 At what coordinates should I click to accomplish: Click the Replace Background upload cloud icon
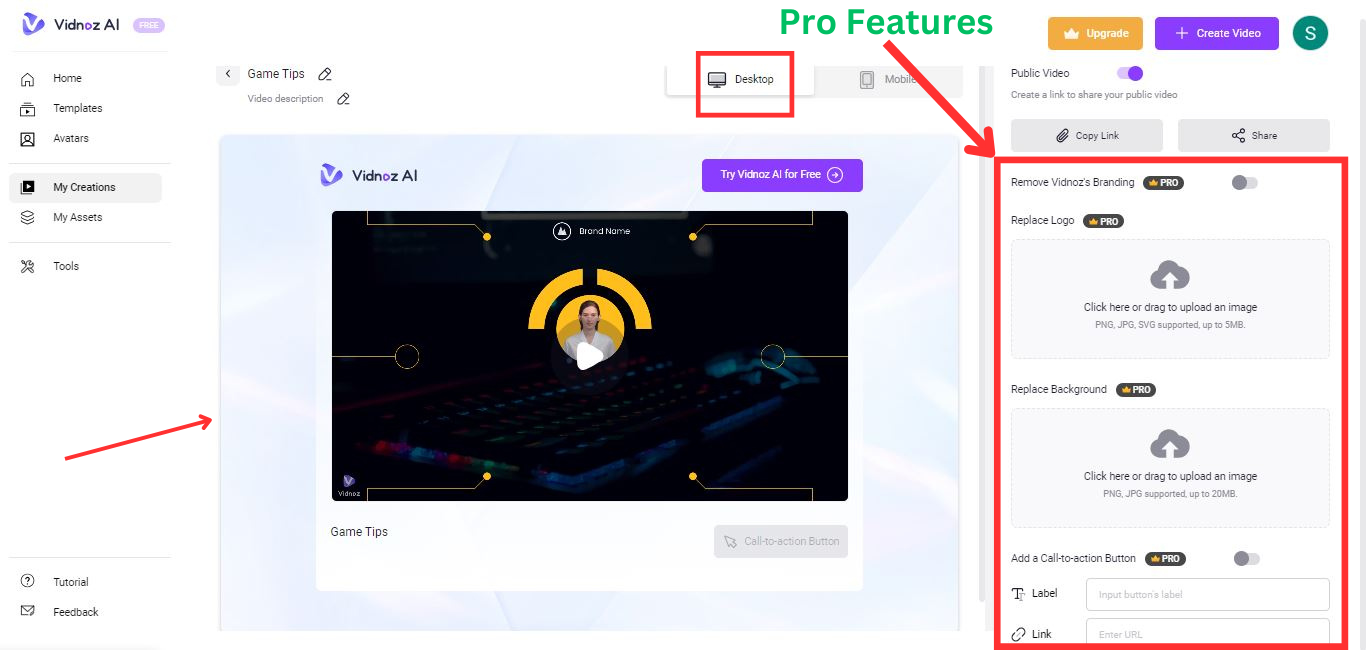coord(1170,445)
